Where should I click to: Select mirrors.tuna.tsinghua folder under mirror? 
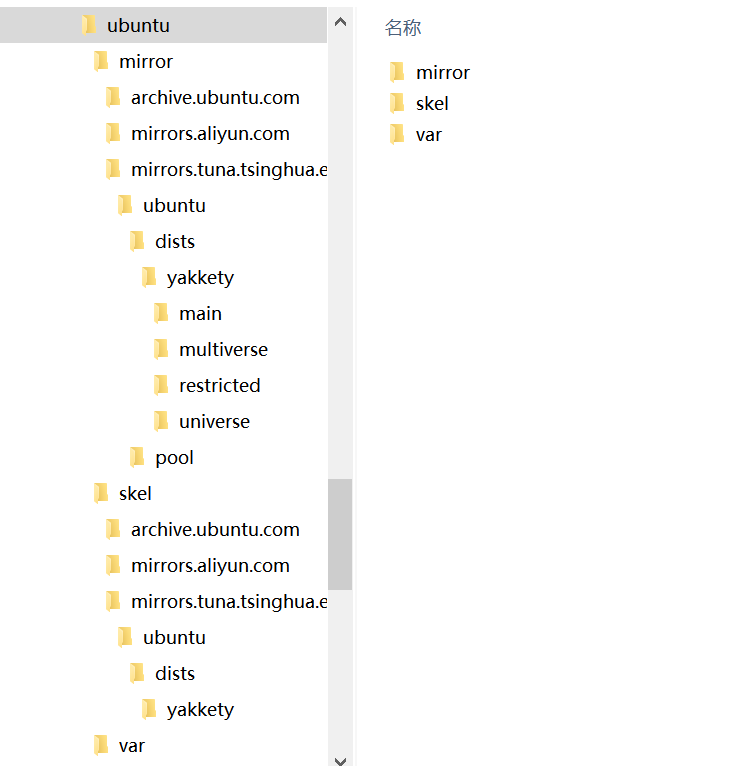coord(229,170)
